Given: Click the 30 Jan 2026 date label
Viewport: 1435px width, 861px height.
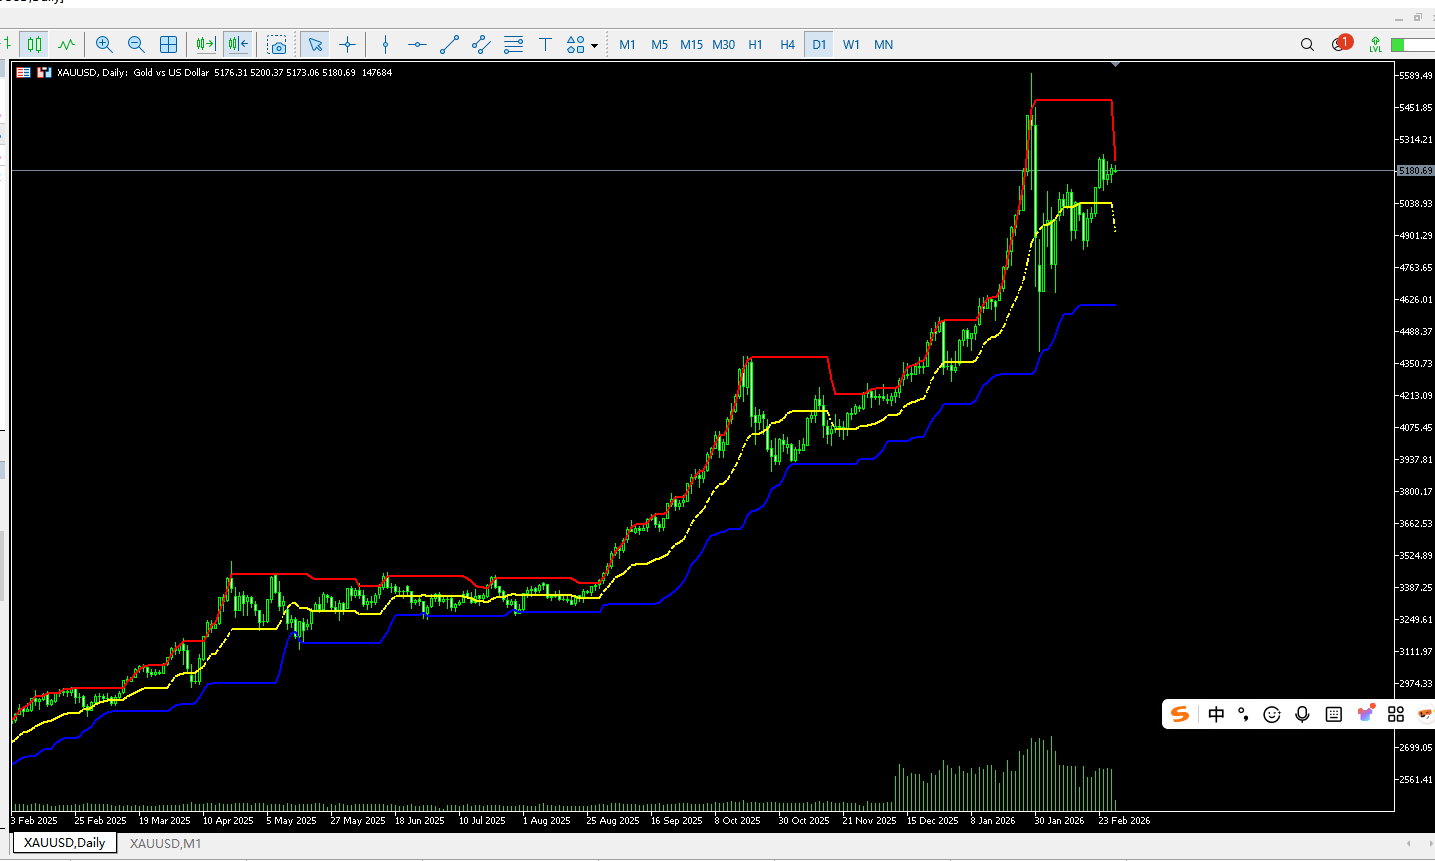Looking at the screenshot, I should tap(1059, 820).
